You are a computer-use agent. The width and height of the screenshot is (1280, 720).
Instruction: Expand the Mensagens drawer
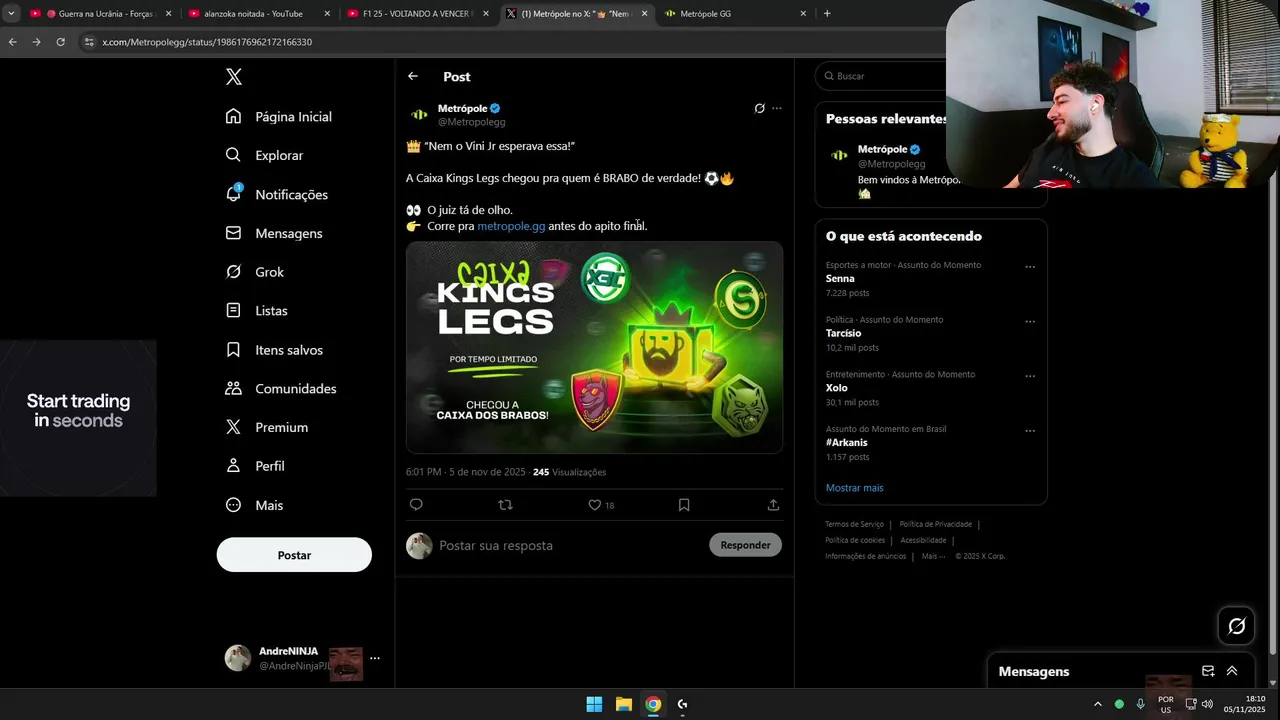[1232, 671]
